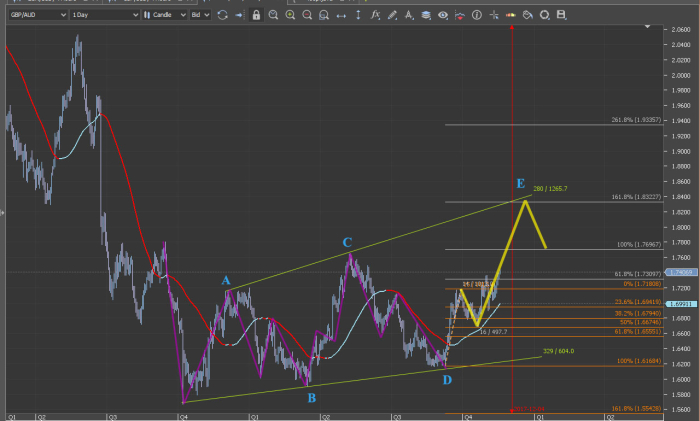700x421 pixels.
Task: Open the stacked layers icon
Action: (x=426, y=15)
